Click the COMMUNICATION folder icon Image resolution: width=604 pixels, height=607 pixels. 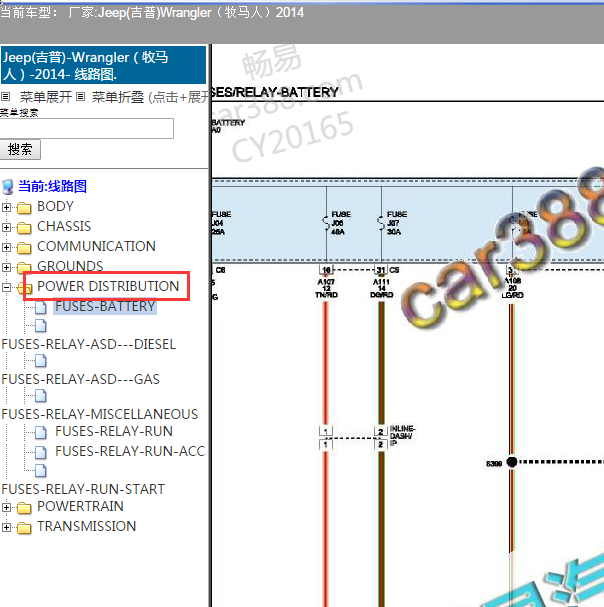coord(24,247)
